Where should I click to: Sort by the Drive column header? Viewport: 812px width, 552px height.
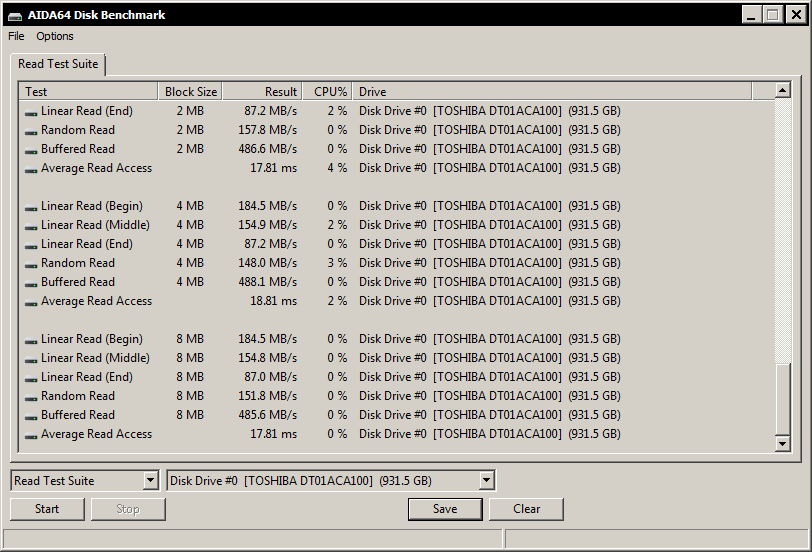click(552, 92)
